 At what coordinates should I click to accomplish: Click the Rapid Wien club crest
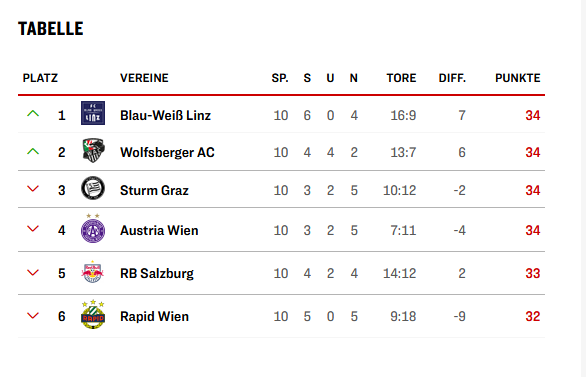[x=93, y=314]
